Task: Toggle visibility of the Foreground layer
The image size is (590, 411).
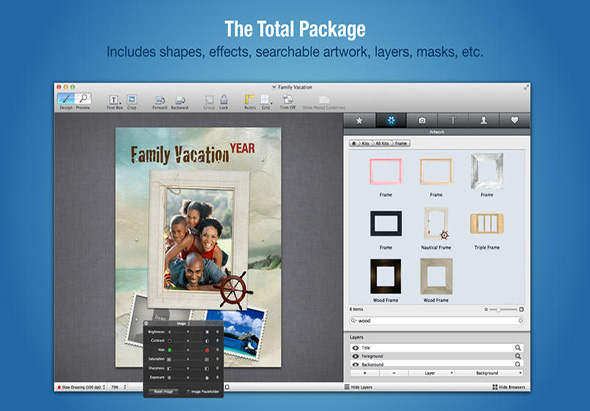Action: click(x=356, y=356)
